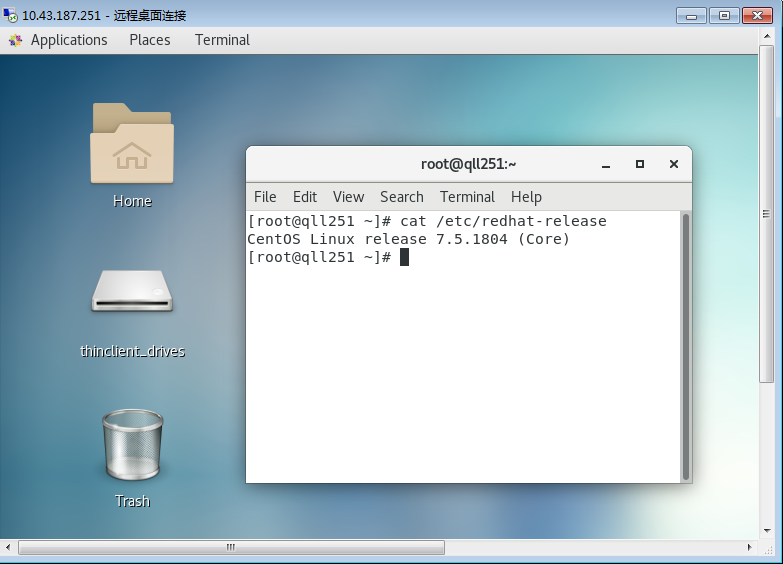Open the terminal's View menu

pos(349,197)
